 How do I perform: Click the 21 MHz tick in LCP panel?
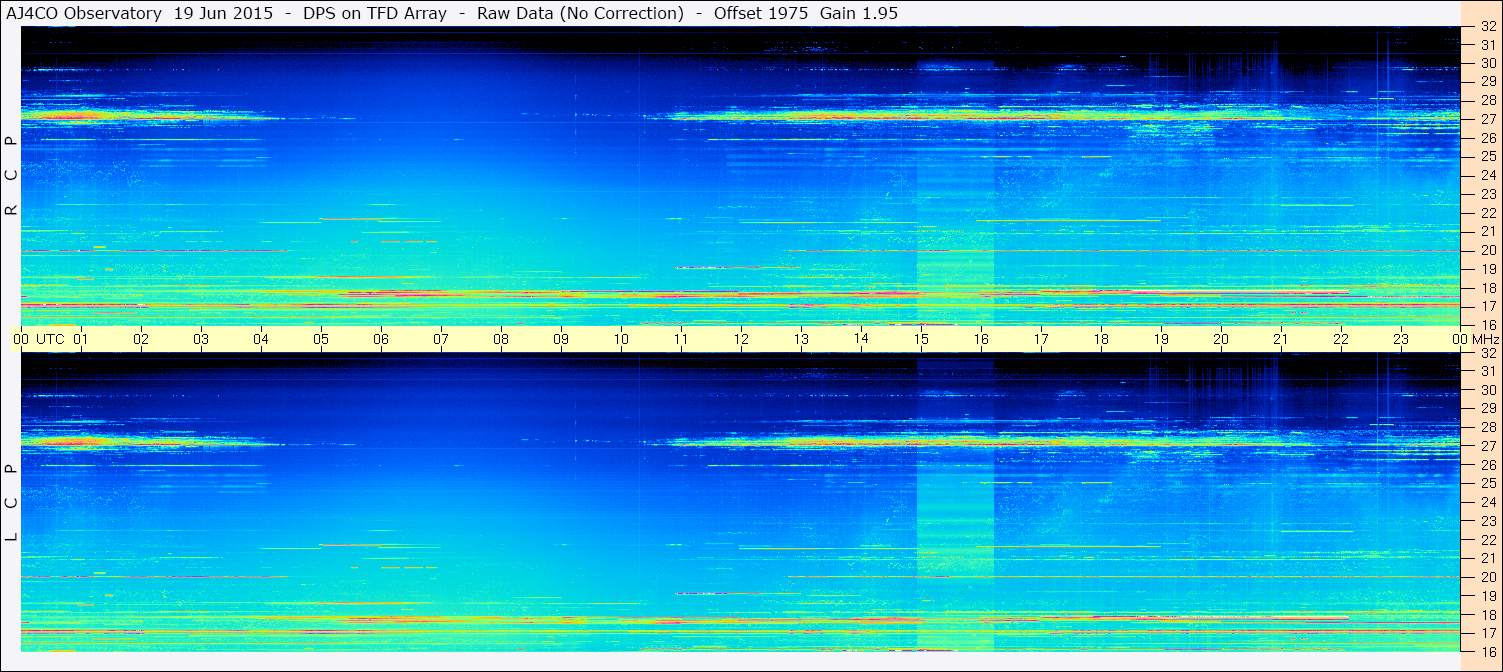[1488, 558]
